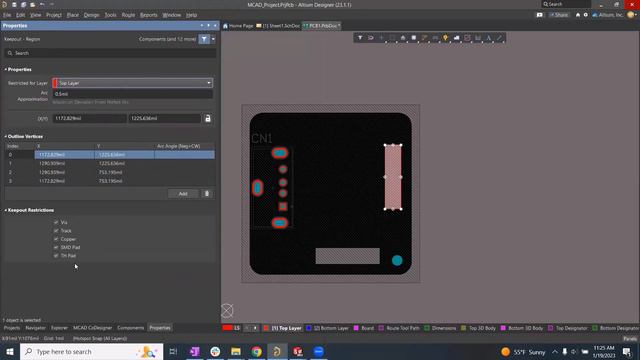
Task: Click the Windows Start button
Action: coord(10,351)
